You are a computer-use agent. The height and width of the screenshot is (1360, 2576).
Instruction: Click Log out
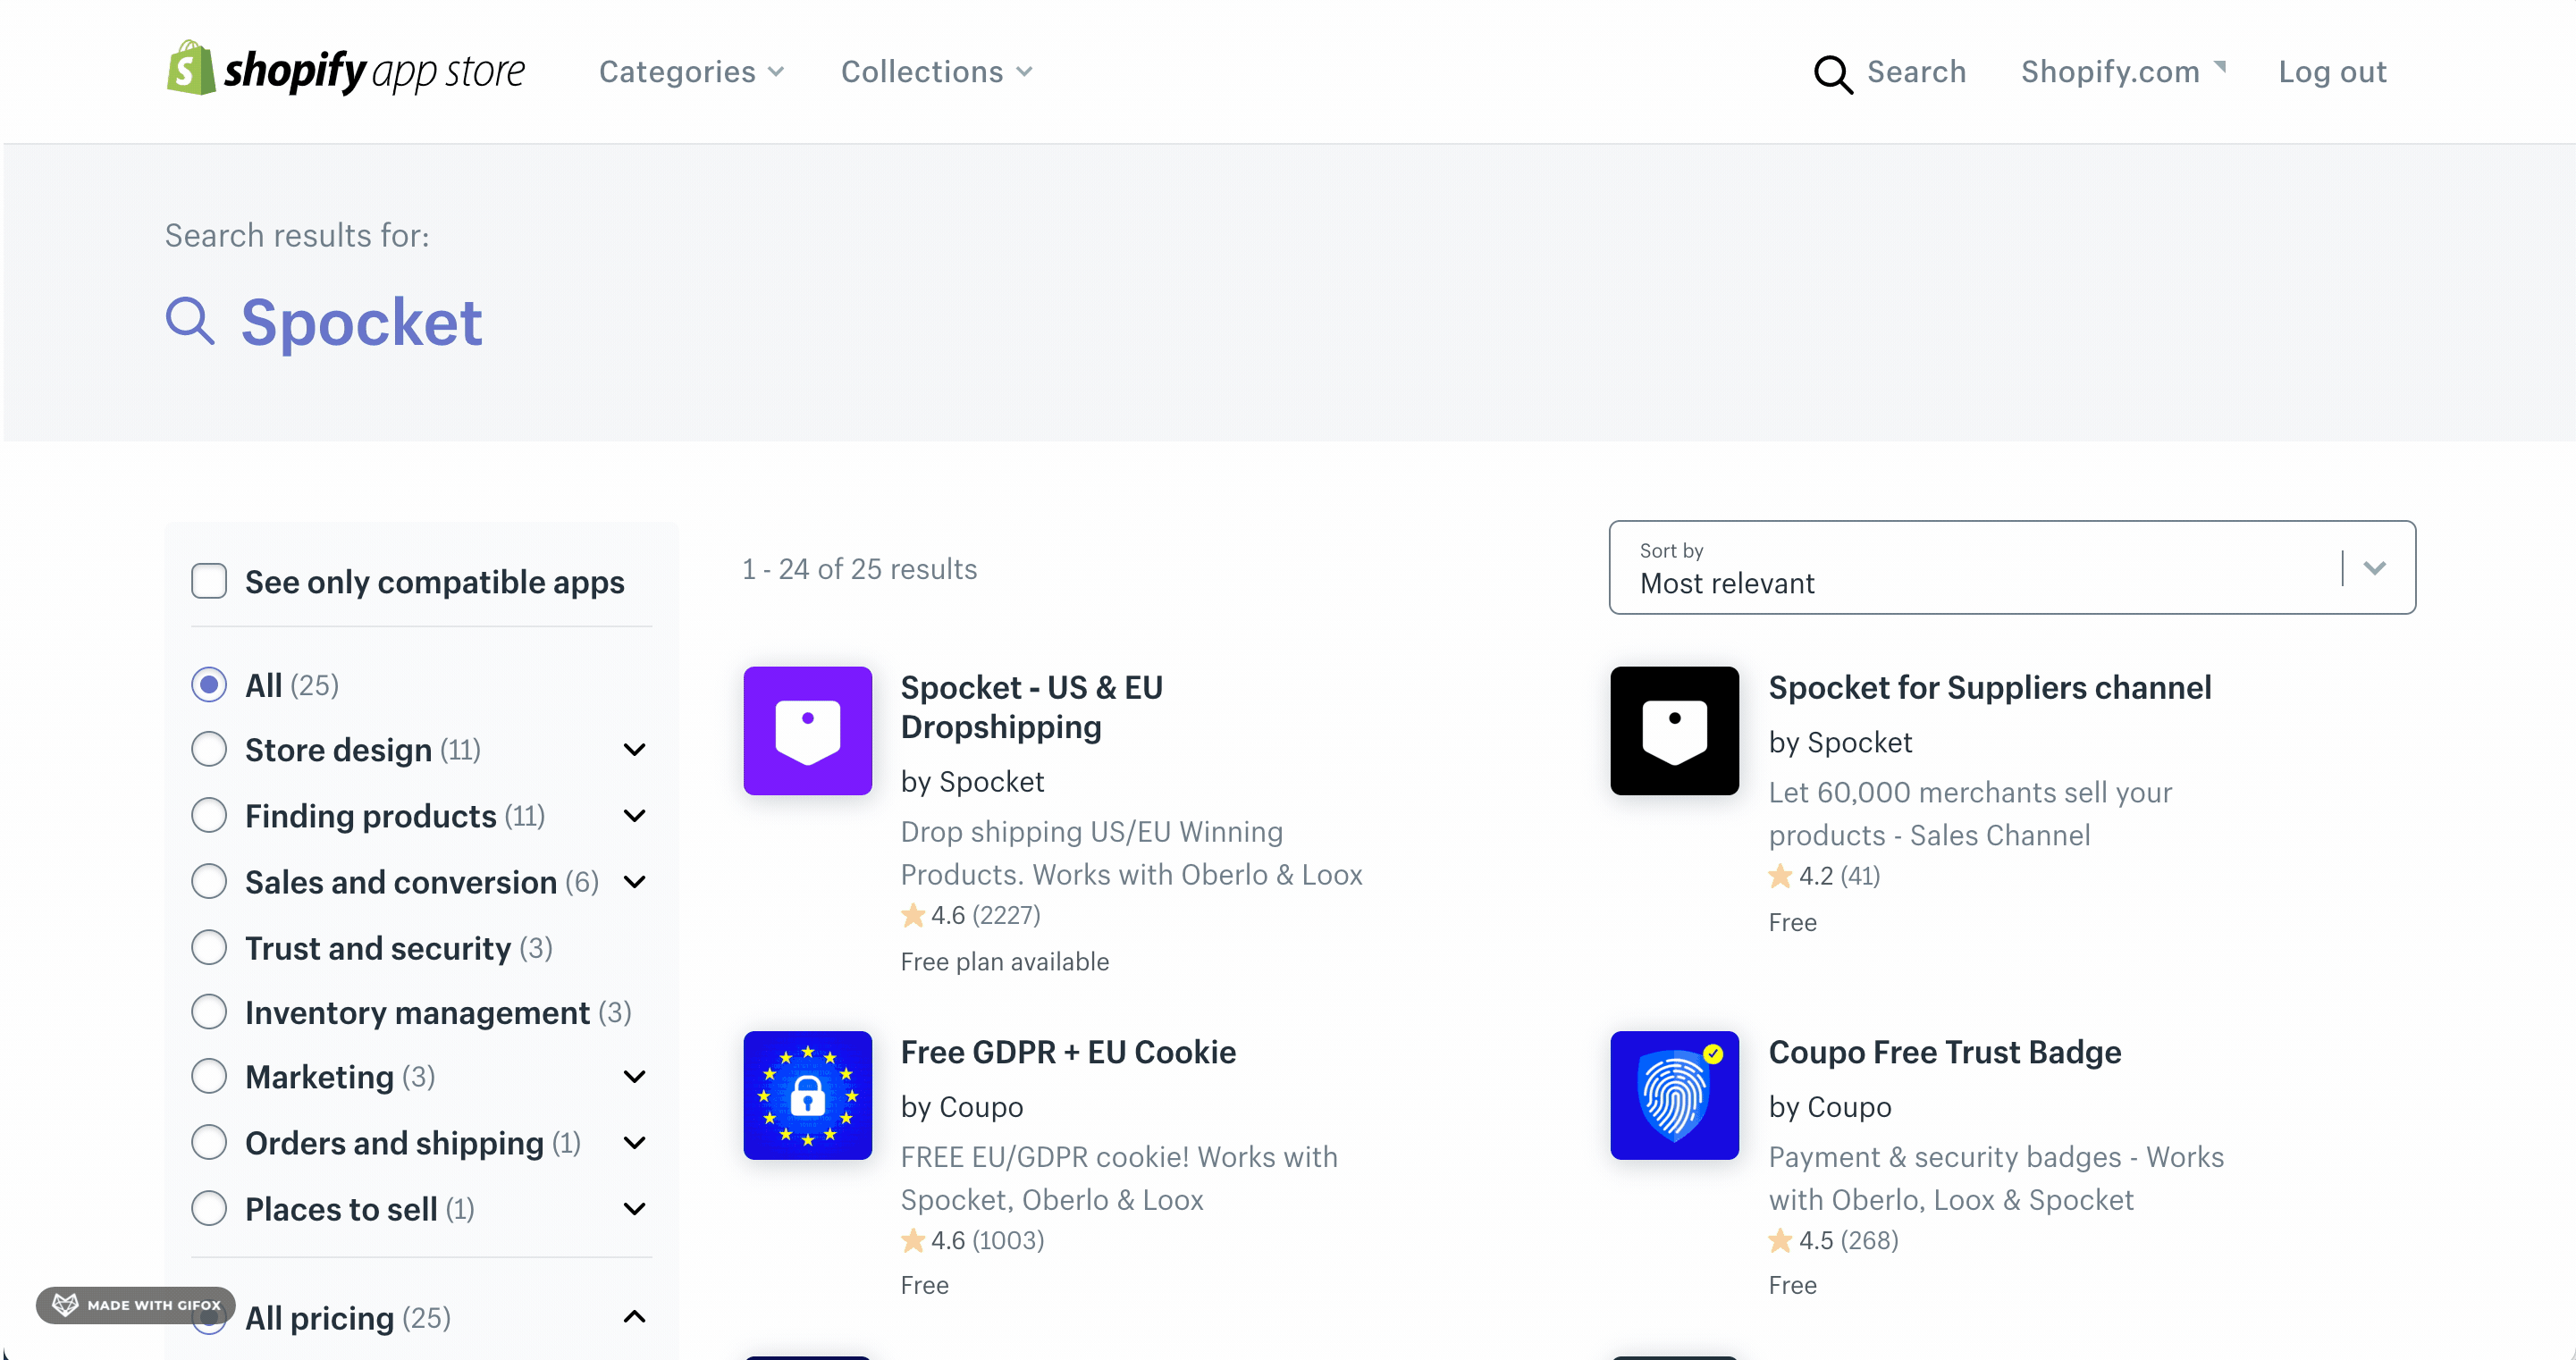click(2332, 72)
